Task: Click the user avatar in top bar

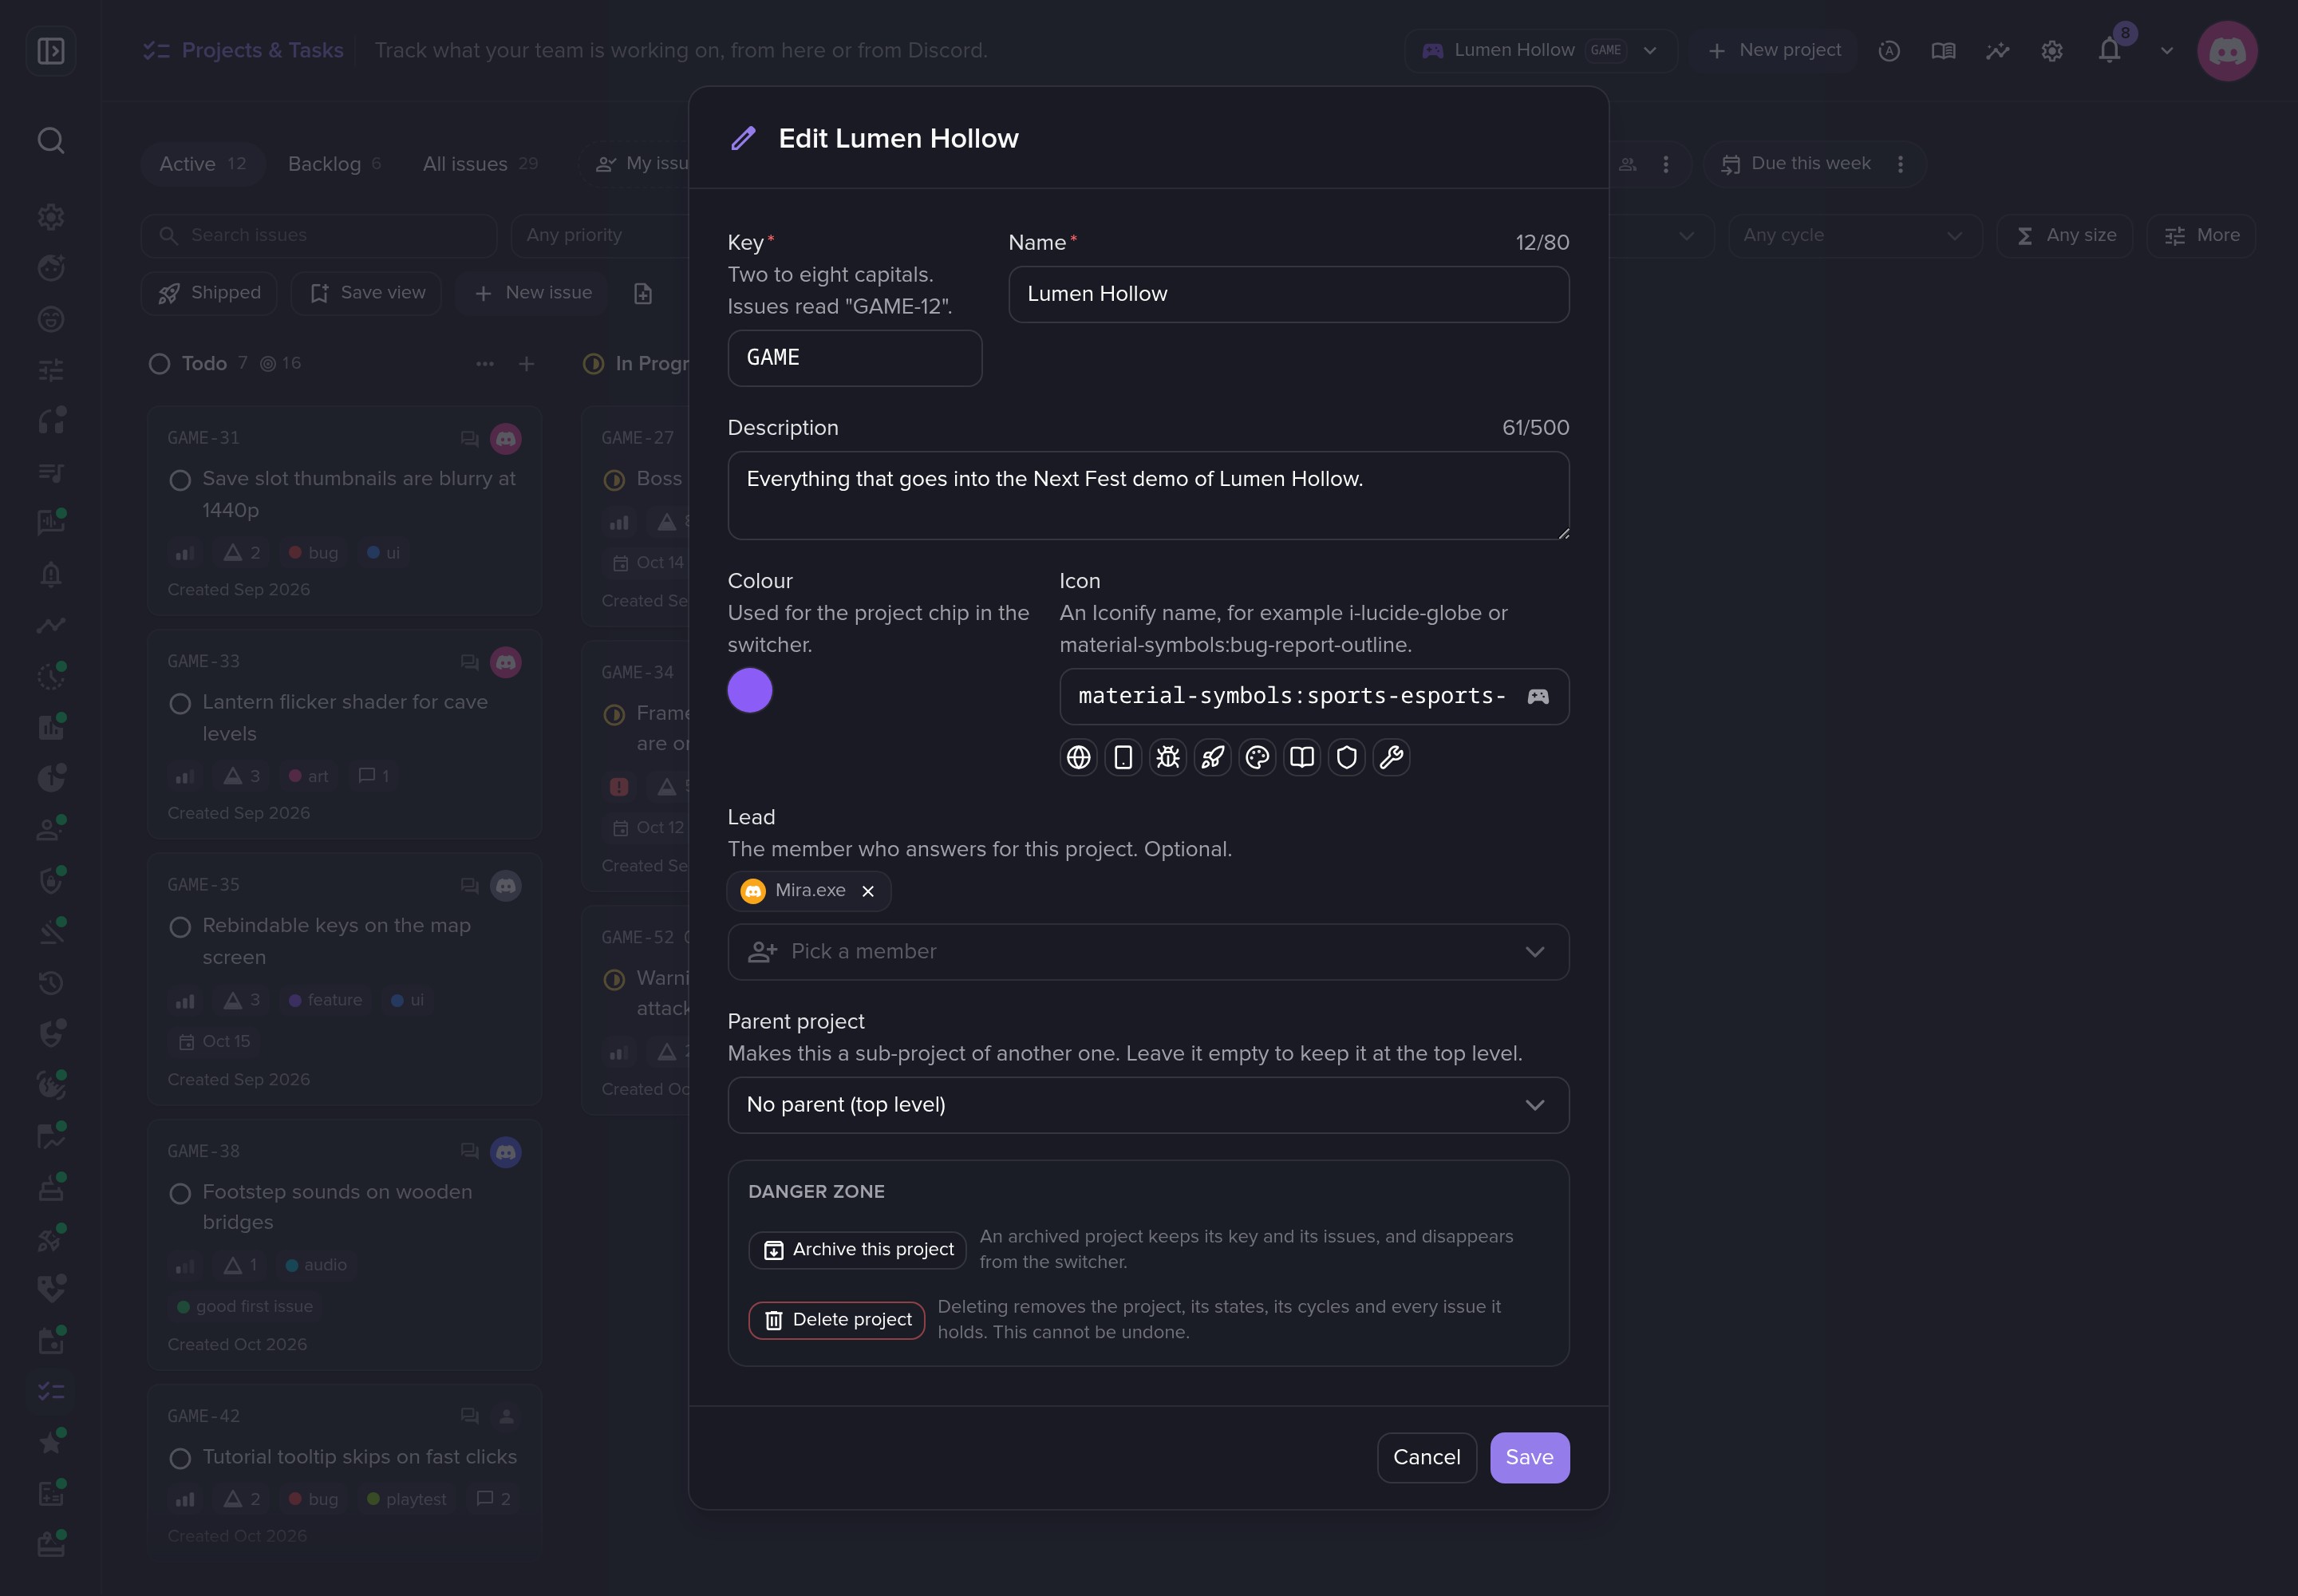Action: click(x=2227, y=51)
